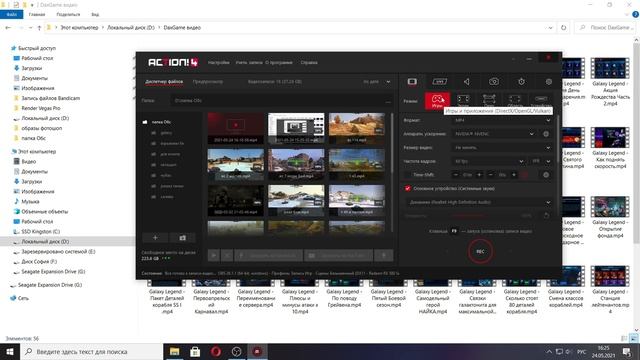Click the last button in file action bar
The height and width of the screenshot is (360, 640).
click(384, 256)
